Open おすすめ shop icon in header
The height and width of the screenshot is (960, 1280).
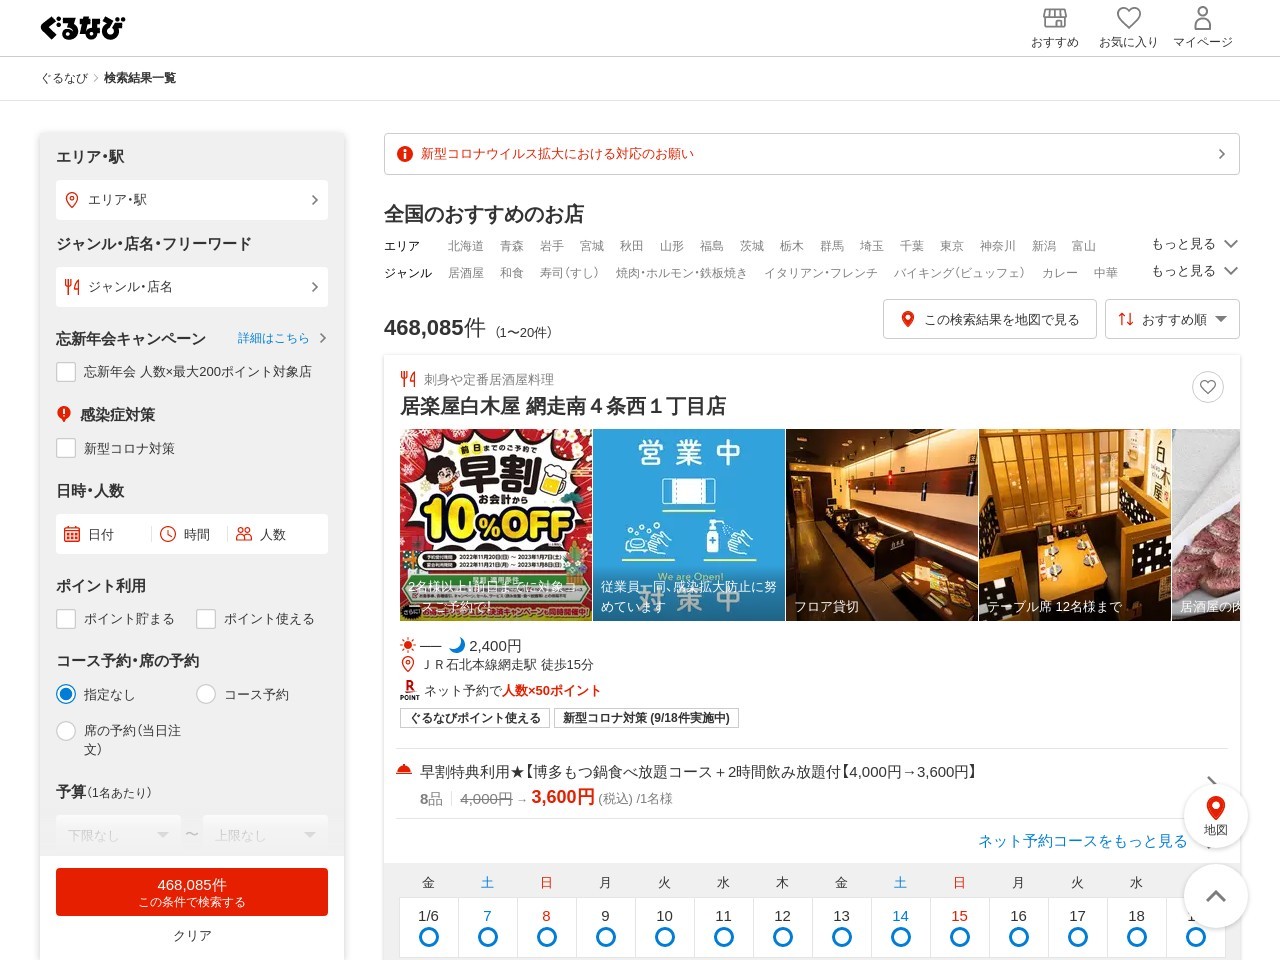coord(1055,18)
